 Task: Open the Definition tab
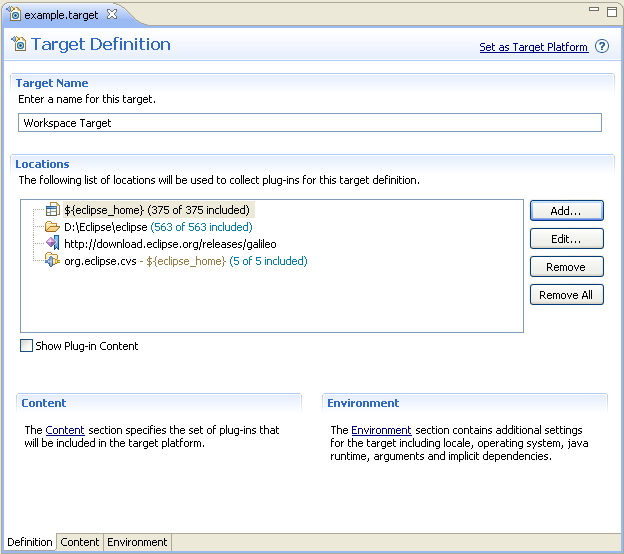[x=30, y=542]
